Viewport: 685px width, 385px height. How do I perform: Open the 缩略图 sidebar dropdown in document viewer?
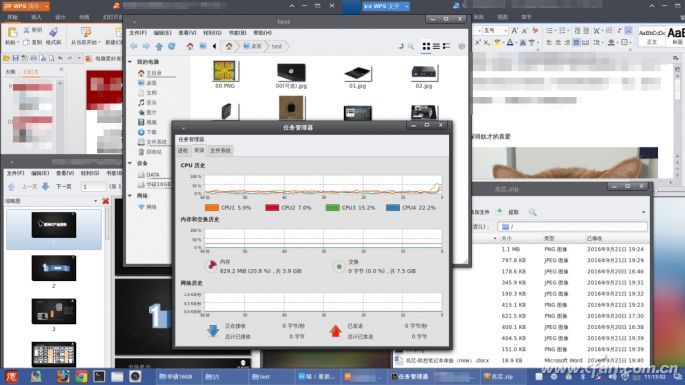pyautogui.click(x=95, y=201)
